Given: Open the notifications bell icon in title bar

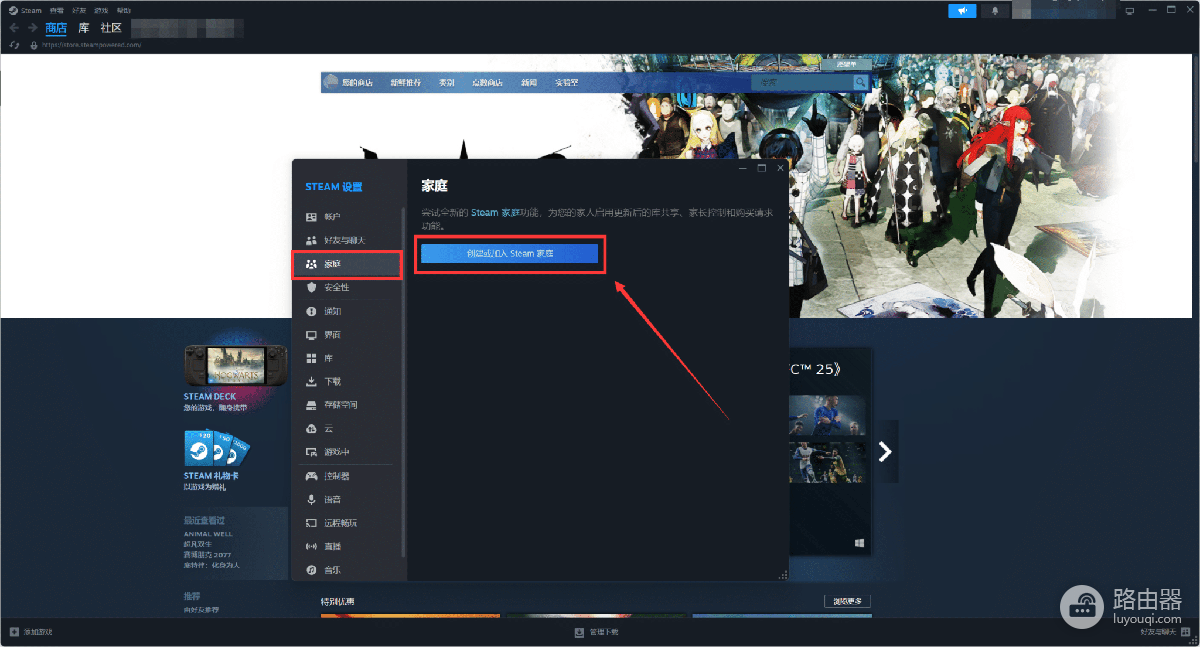Looking at the screenshot, I should (x=995, y=10).
